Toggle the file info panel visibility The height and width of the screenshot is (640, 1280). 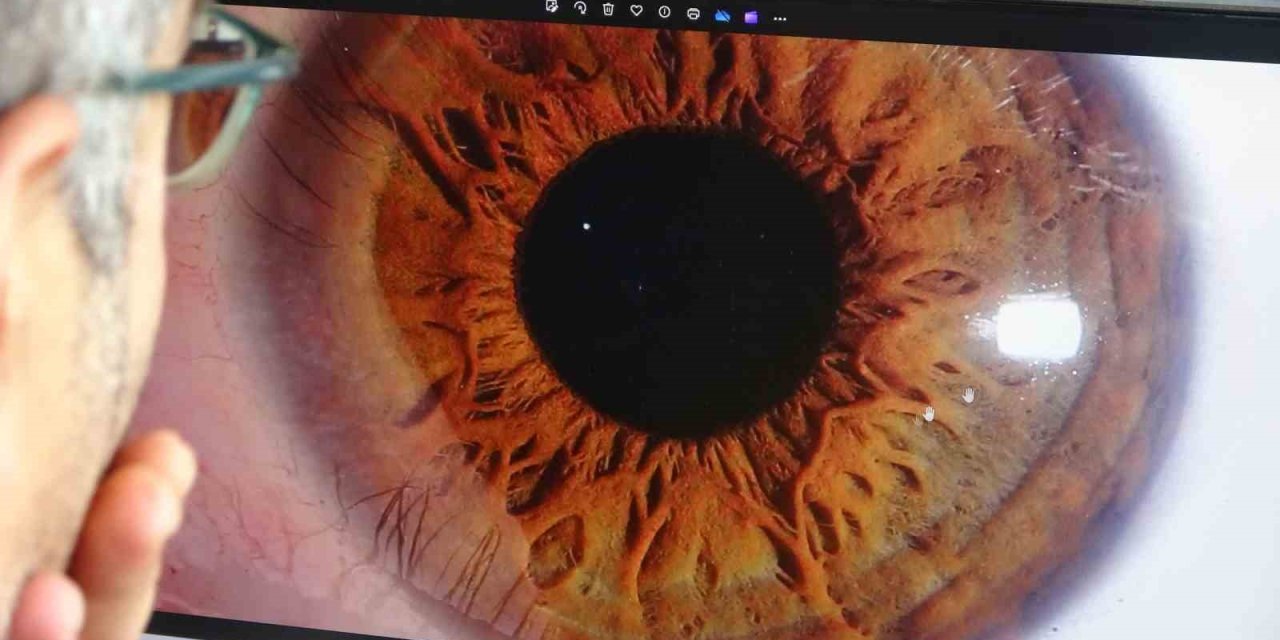point(665,10)
